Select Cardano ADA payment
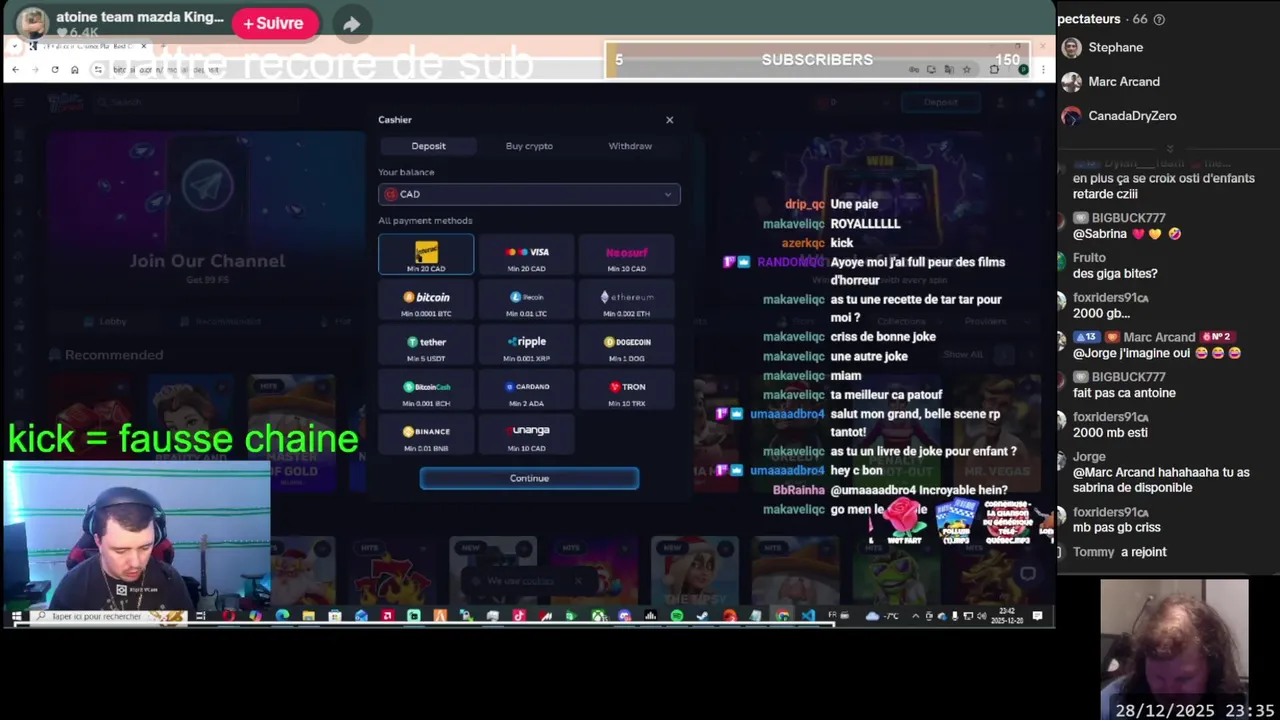The height and width of the screenshot is (720, 1280). [526, 390]
